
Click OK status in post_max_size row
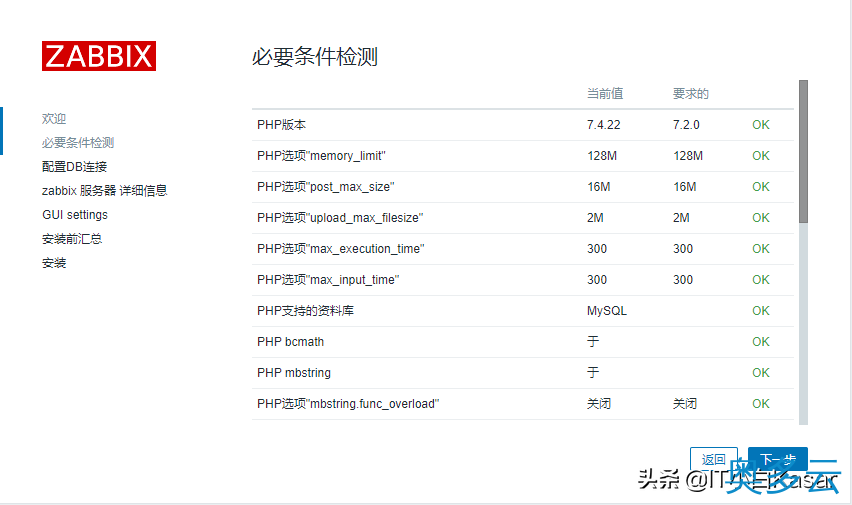(761, 186)
